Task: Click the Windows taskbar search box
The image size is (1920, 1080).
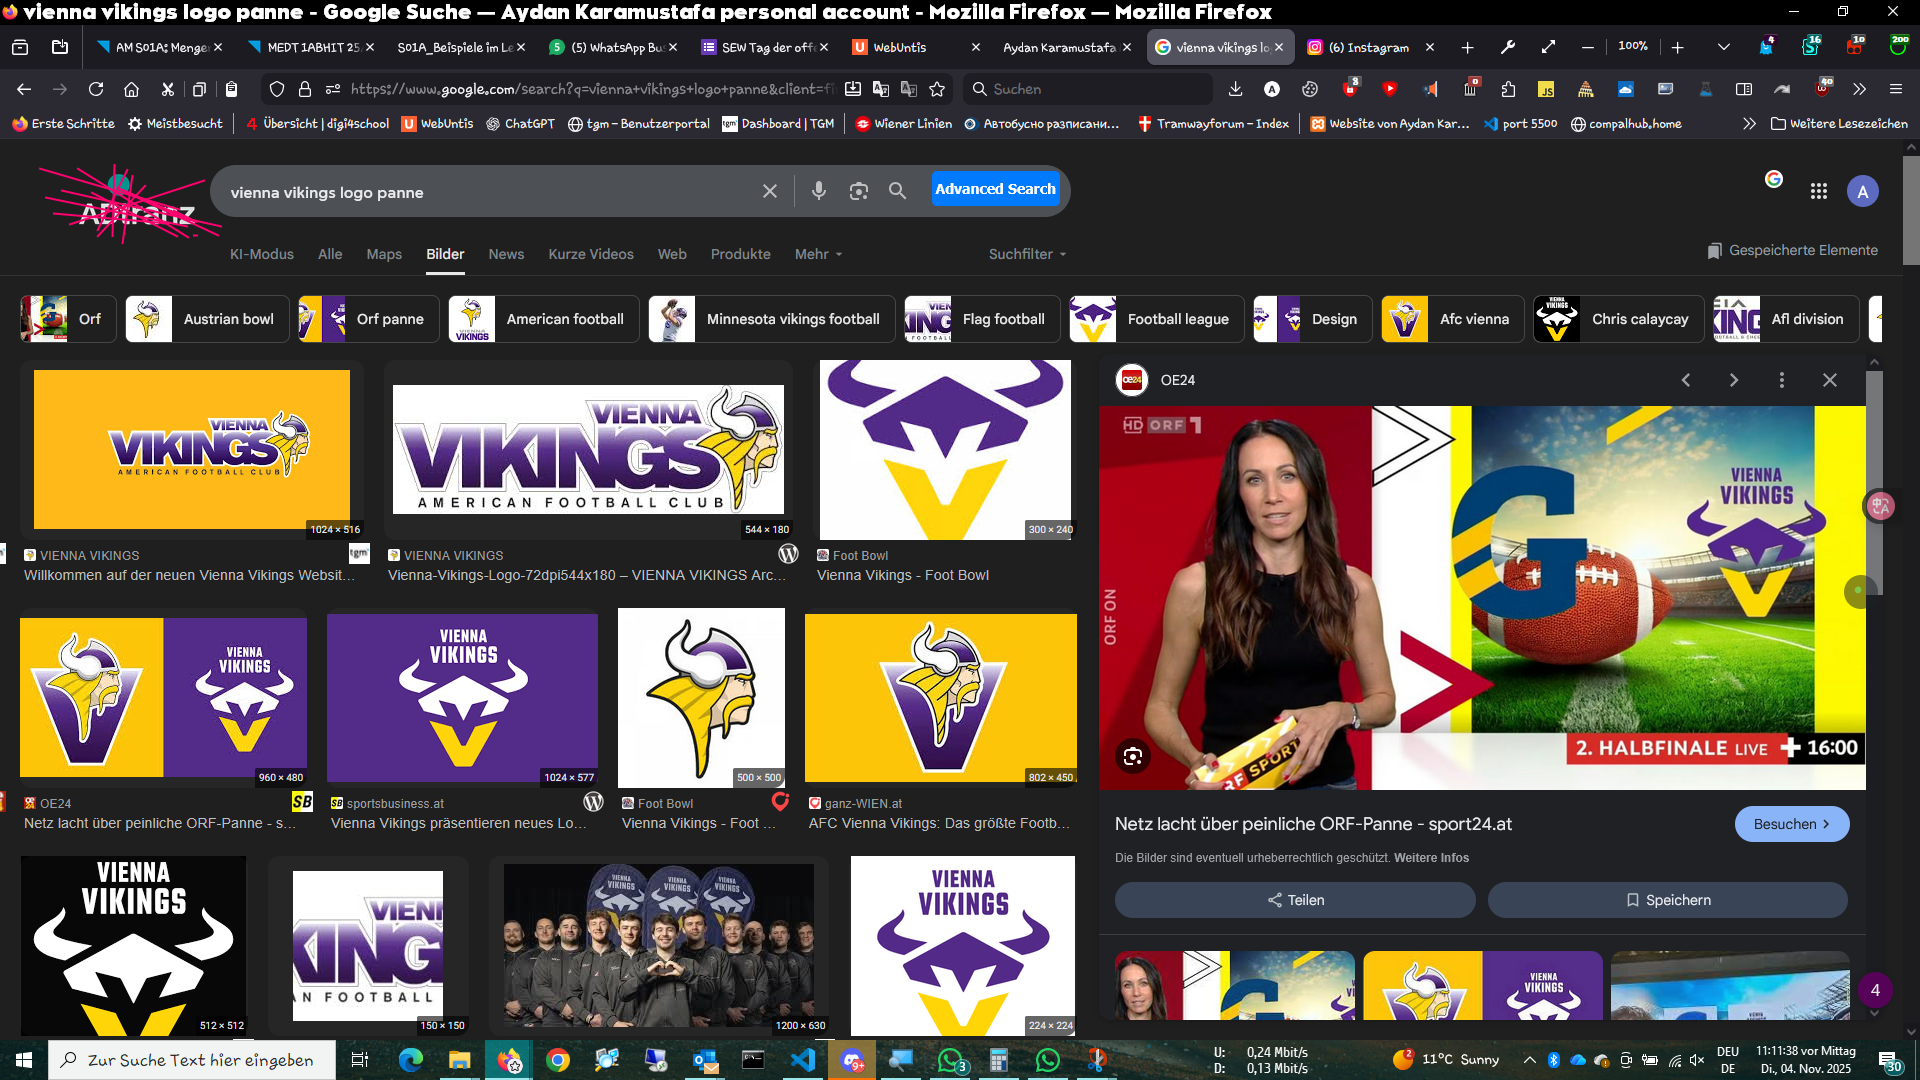Action: 192,1060
